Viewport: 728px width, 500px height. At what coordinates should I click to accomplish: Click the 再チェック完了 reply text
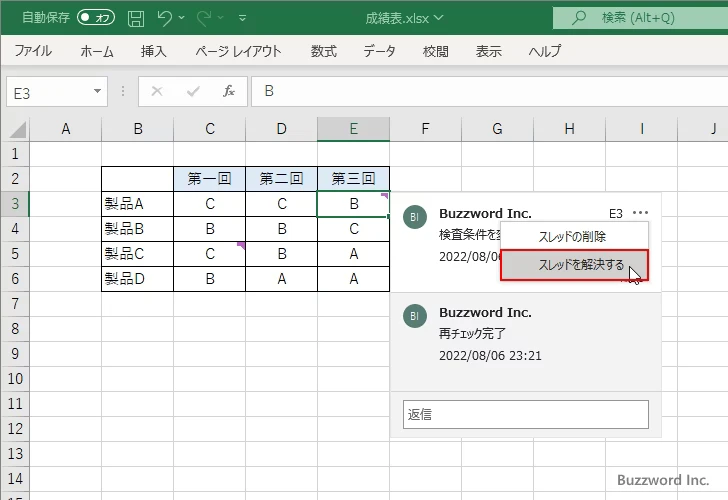472,333
